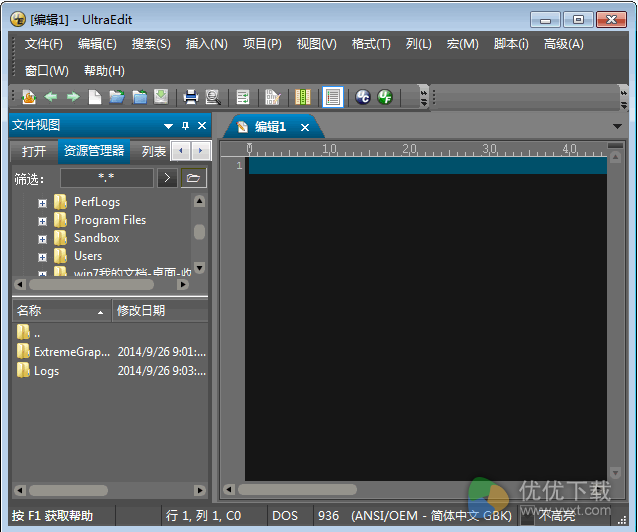Open the 列(L) menu
The image size is (638, 532).
click(x=419, y=44)
